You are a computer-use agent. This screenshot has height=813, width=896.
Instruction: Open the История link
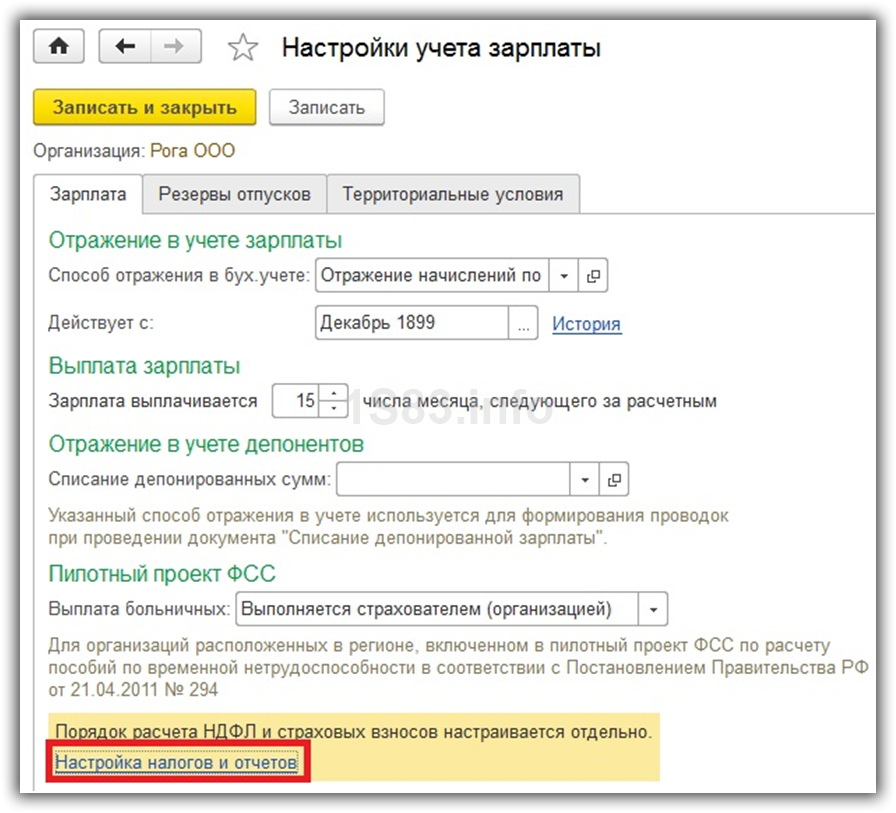587,324
